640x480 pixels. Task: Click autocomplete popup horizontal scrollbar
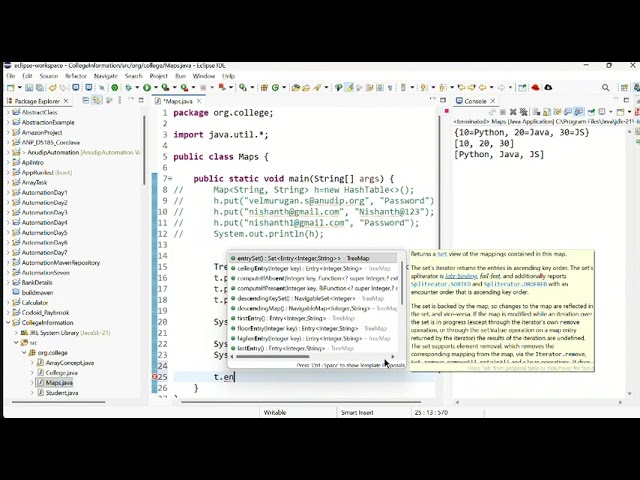tap(273, 356)
